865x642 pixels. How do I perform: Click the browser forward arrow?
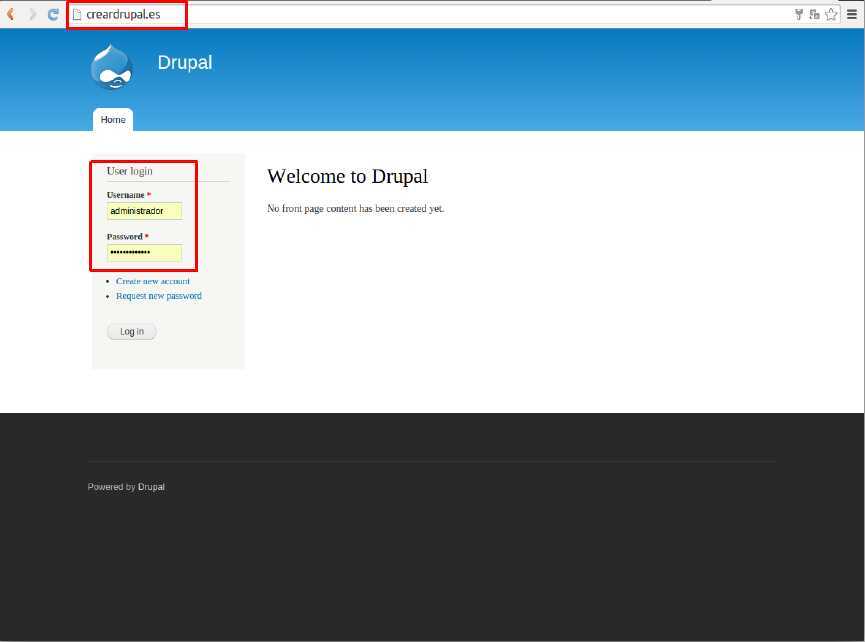pos(32,15)
